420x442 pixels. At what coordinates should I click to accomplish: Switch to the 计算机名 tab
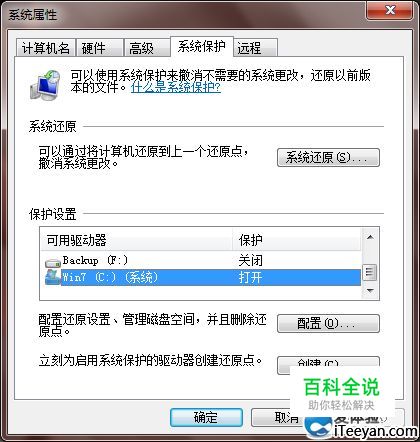(x=46, y=48)
